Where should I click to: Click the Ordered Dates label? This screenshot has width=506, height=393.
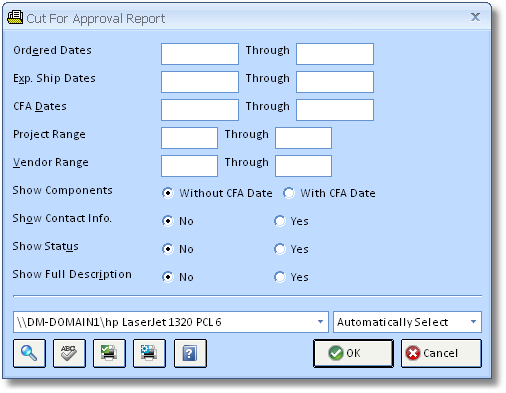(52, 50)
